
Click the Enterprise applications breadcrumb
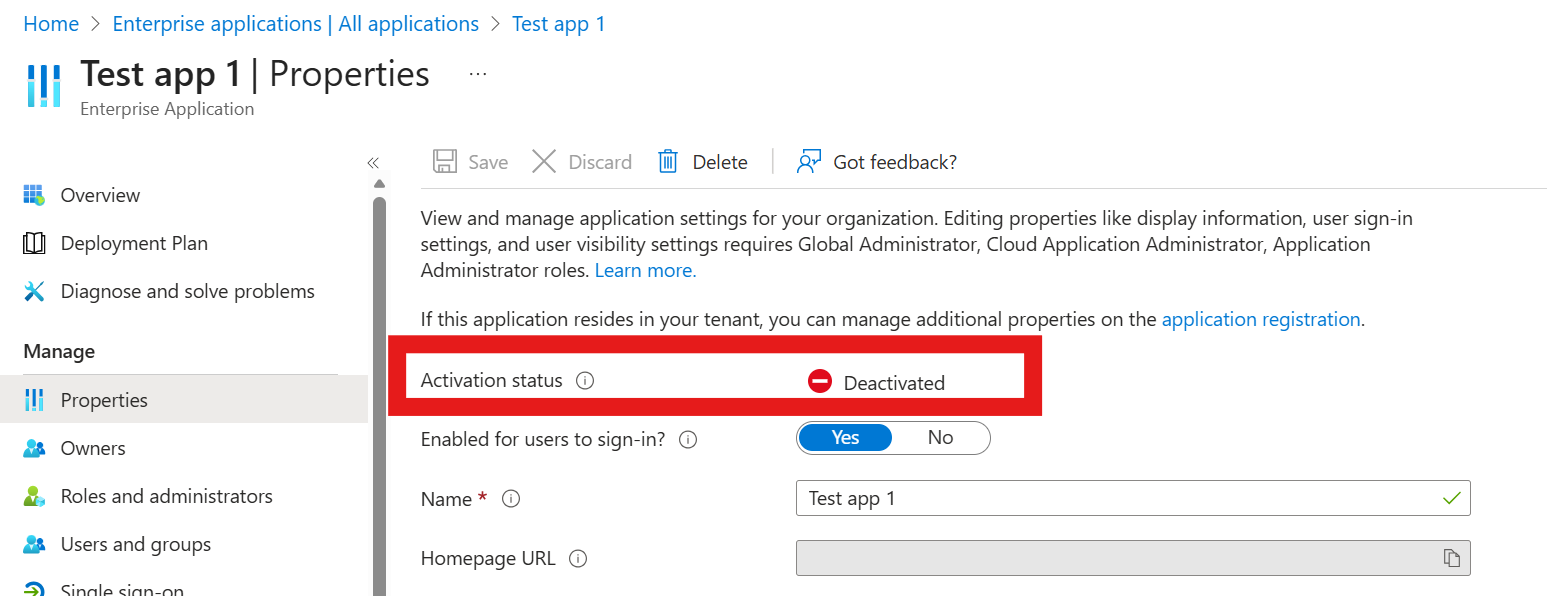(x=295, y=23)
